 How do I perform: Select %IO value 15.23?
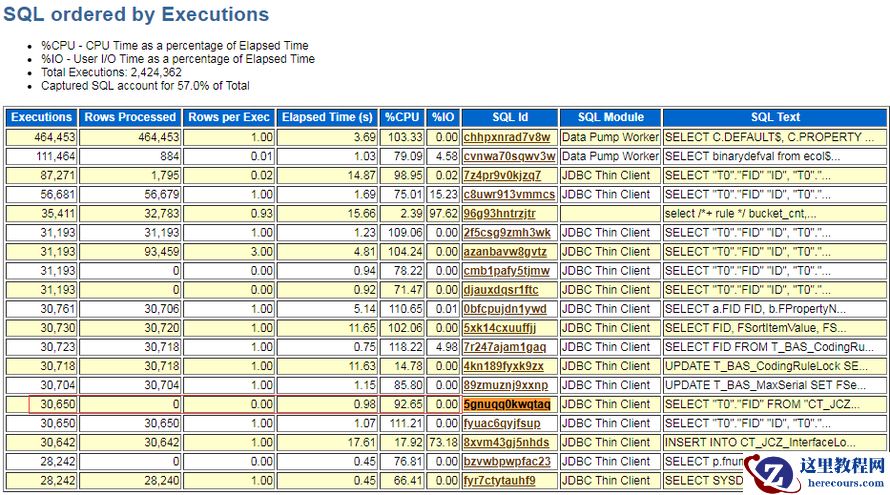443,195
